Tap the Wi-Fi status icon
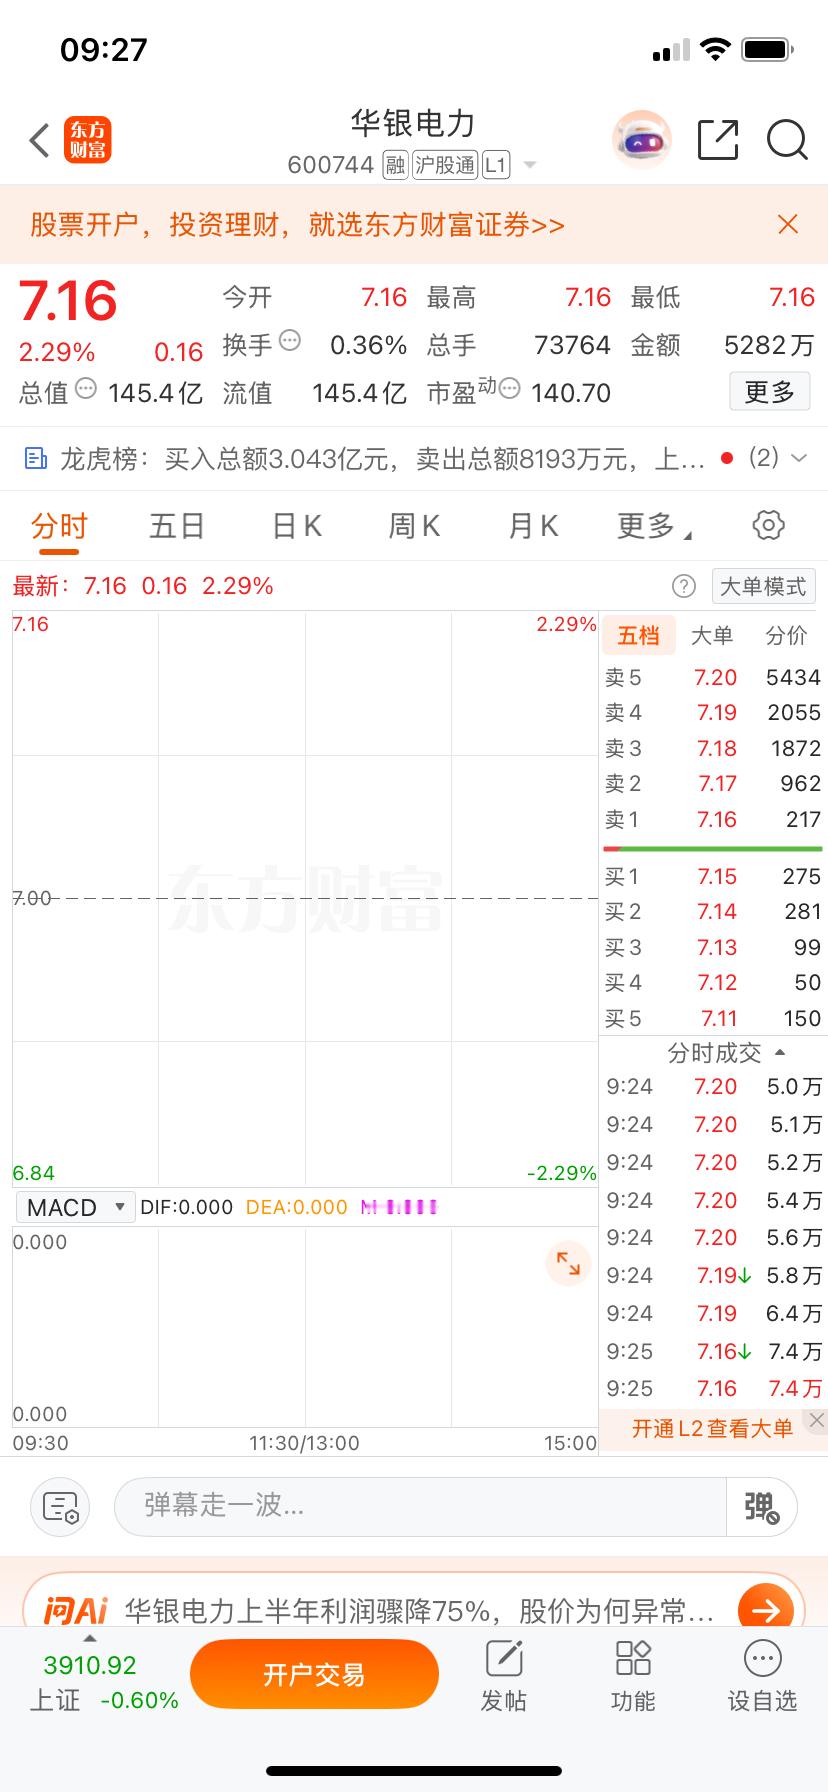The width and height of the screenshot is (828, 1792). [x=715, y=49]
